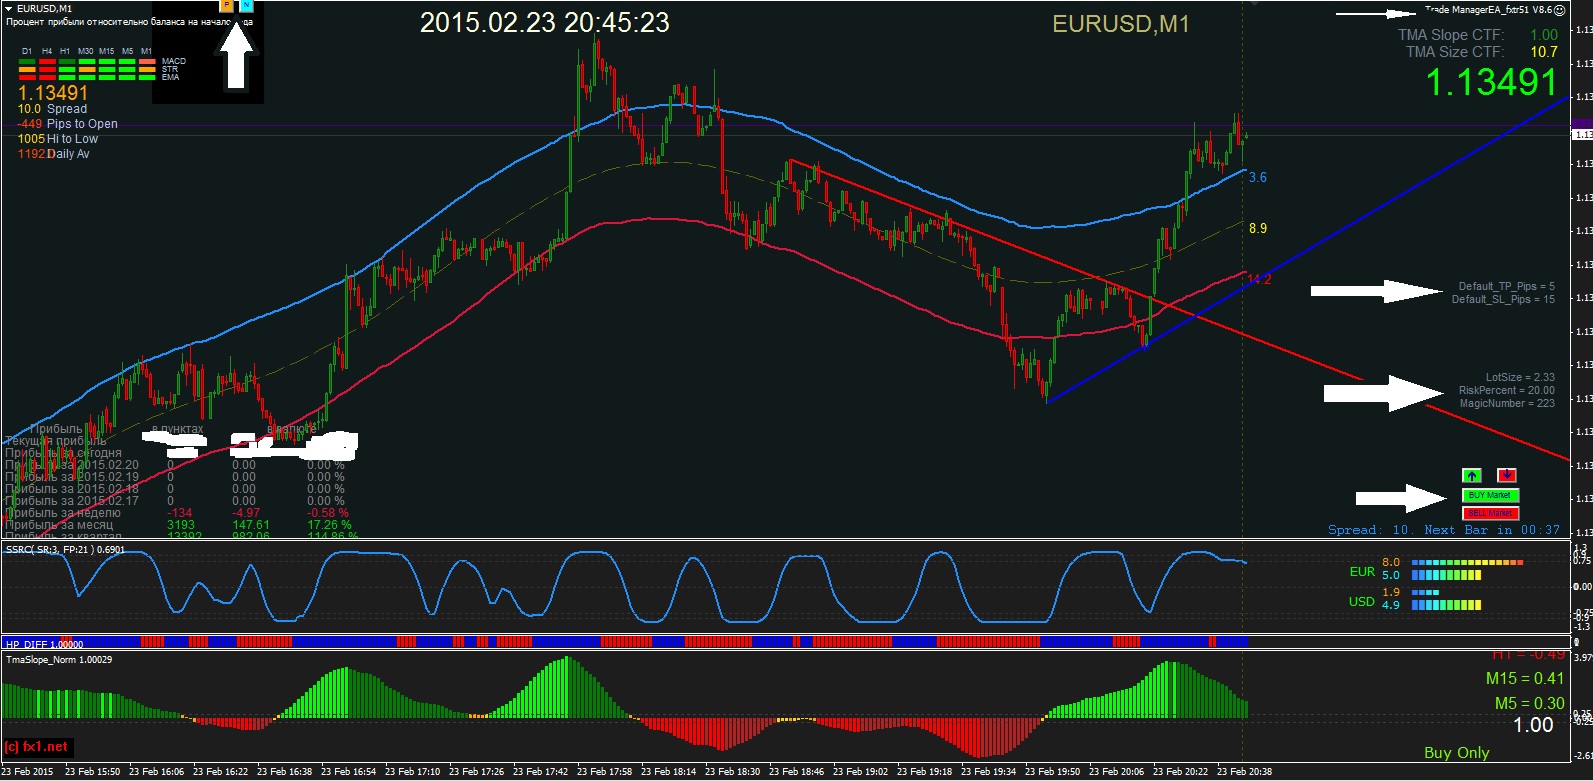Click the -449 Pips to Open readout
Screen dimensions: 1593x781
[x=67, y=124]
